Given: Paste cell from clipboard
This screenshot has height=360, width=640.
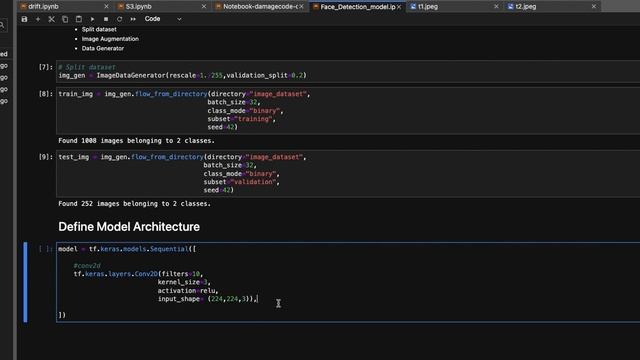Looking at the screenshot, I should tap(79, 19).
